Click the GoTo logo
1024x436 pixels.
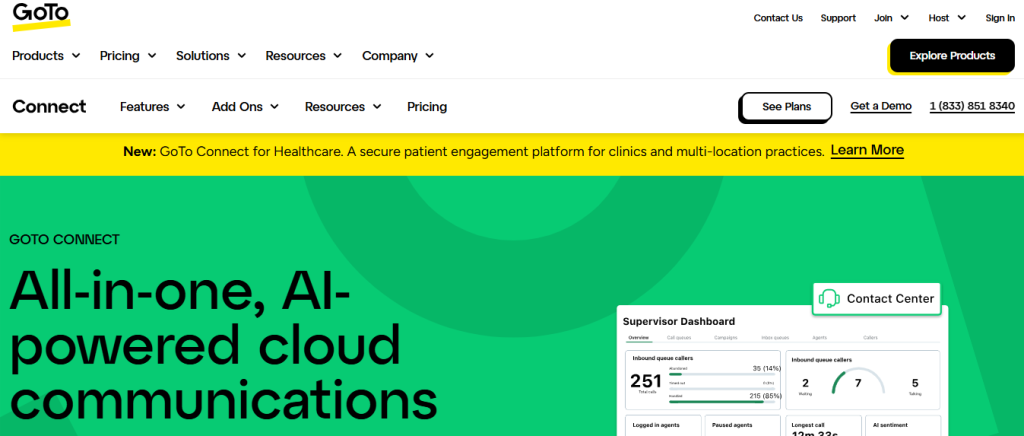[x=41, y=16]
